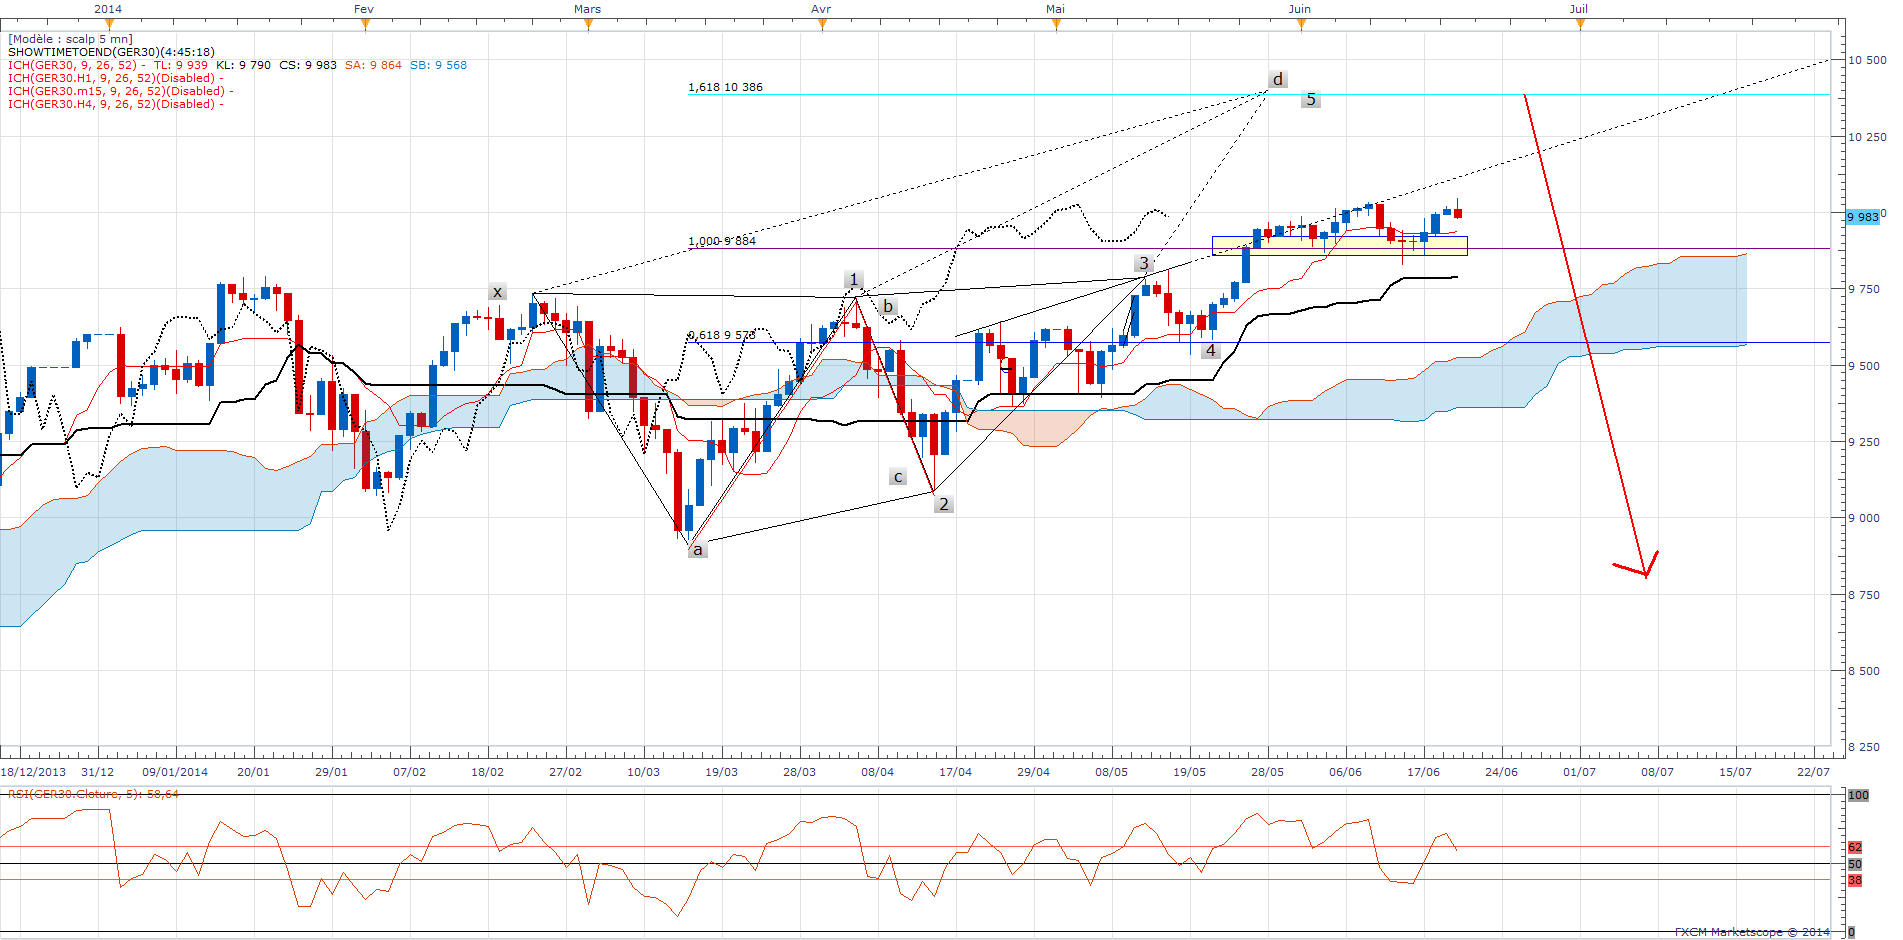The width and height of the screenshot is (1903, 940).
Task: Click the 9 500 price axis label
Action: [1864, 366]
